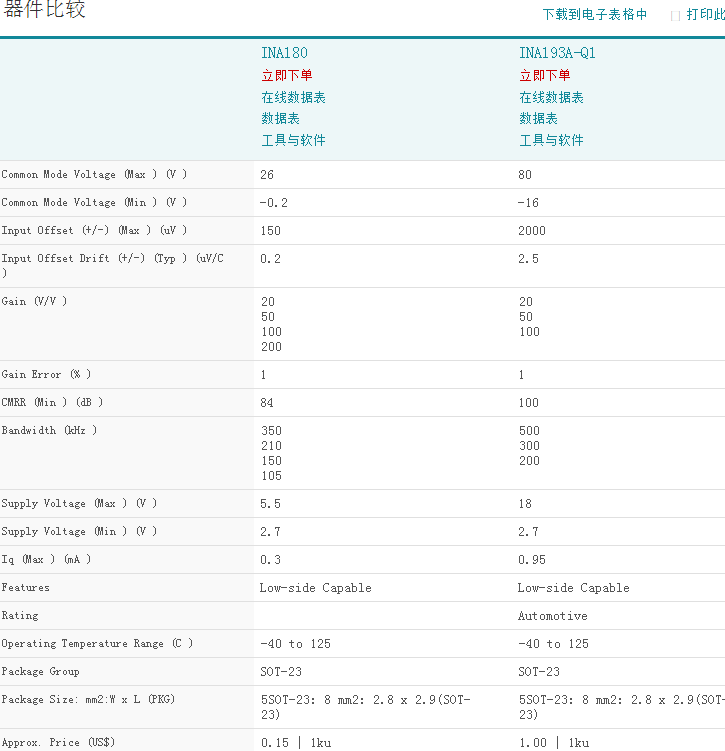Open the INA193A-Q1 product page

557,53
